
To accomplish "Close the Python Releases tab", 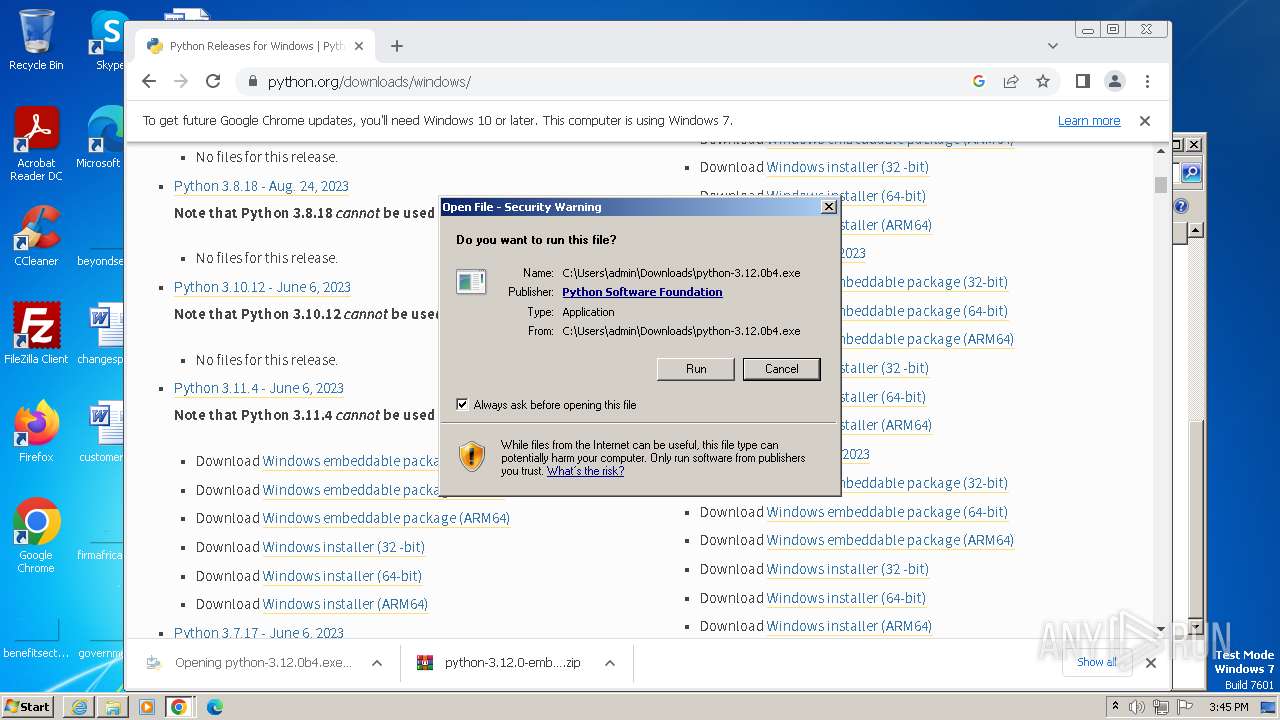I will tap(359, 46).
